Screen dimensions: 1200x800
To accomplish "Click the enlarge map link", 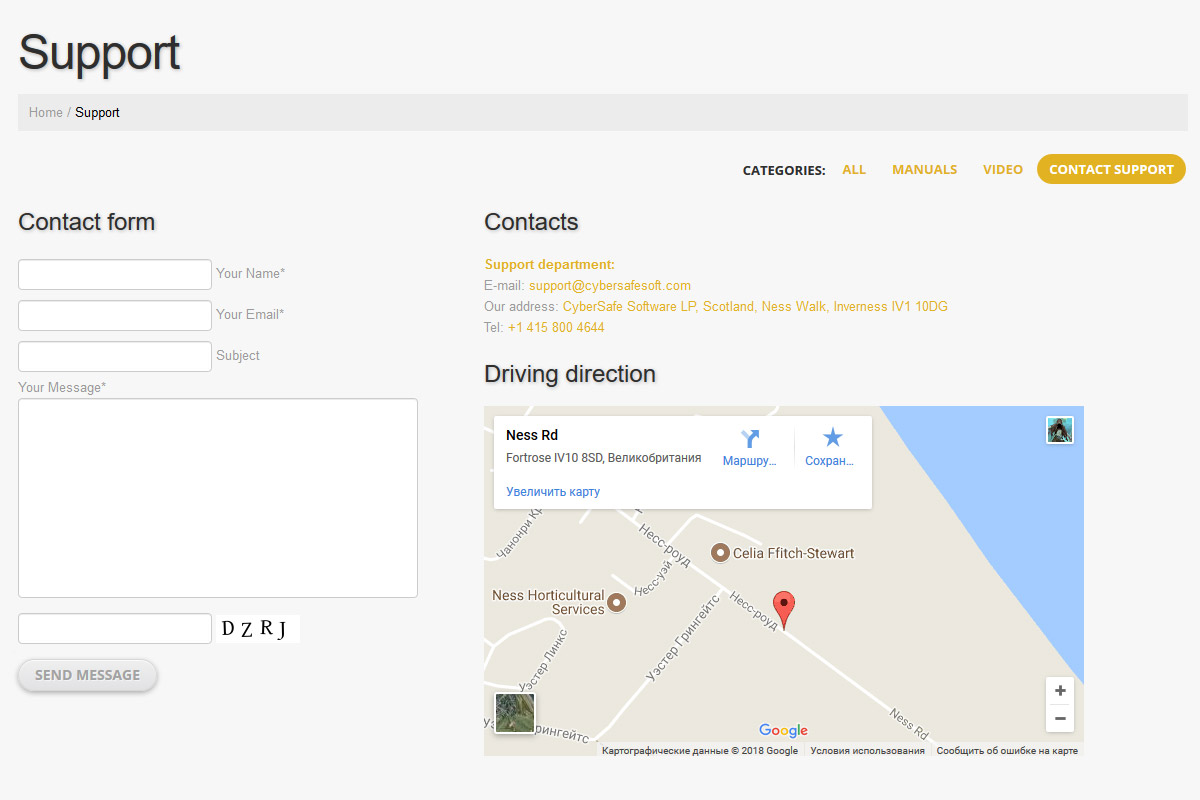I will pos(553,492).
